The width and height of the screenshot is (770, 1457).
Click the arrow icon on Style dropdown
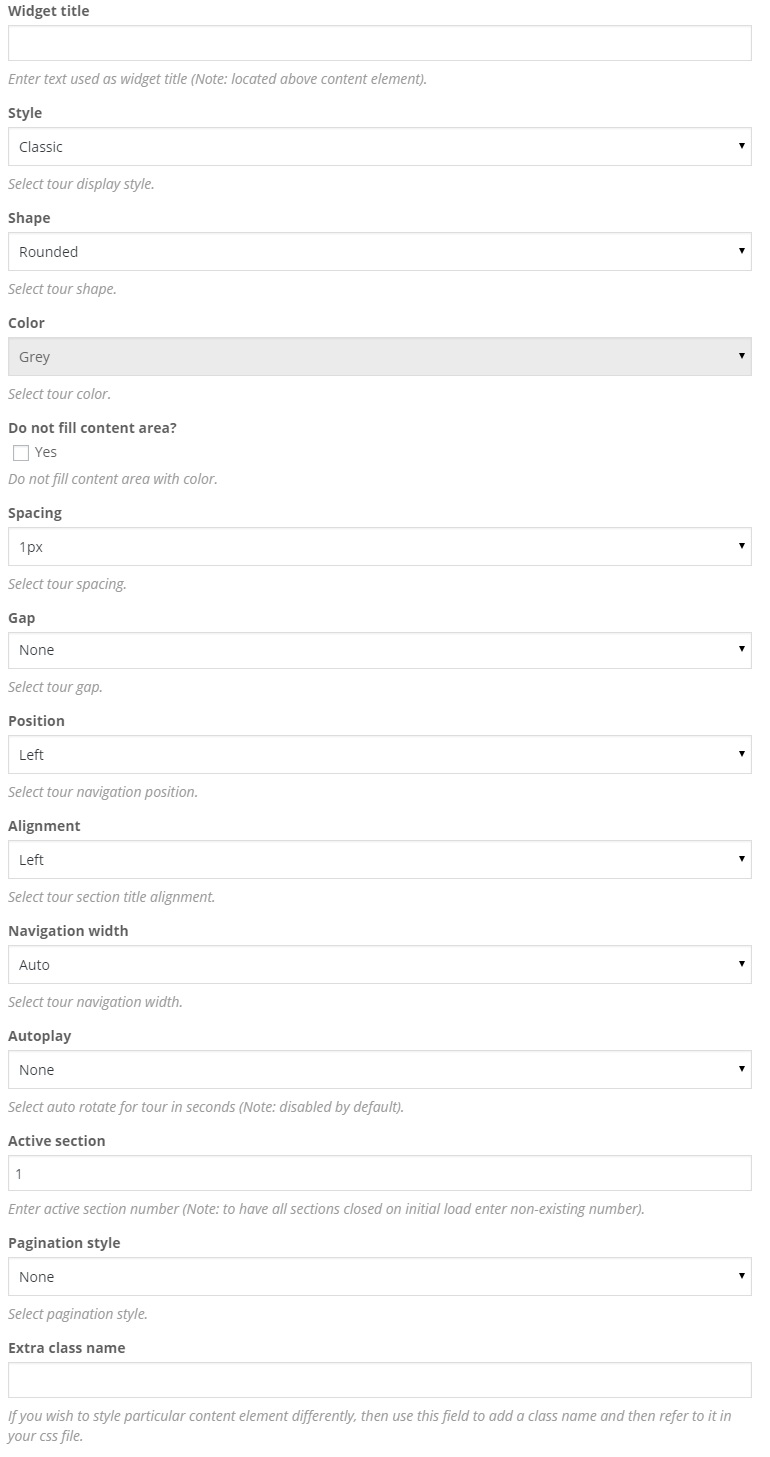tap(741, 146)
